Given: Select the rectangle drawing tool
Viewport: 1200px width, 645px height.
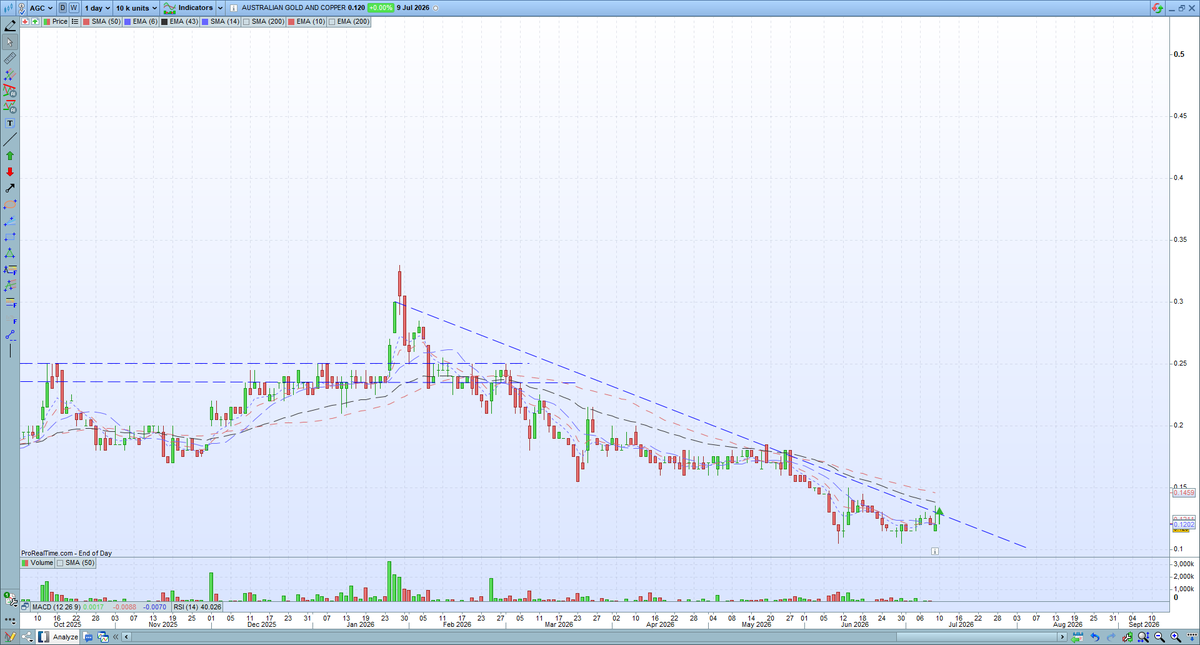Looking at the screenshot, I should 10,237.
